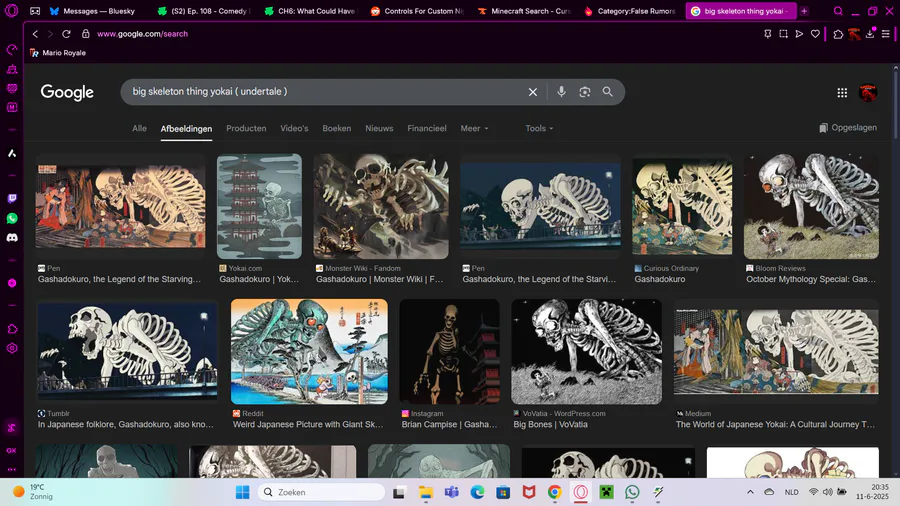Open File Explorer from taskbar

click(425, 492)
